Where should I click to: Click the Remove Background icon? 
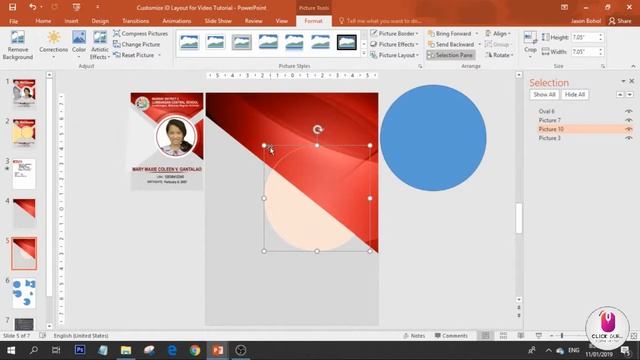click(18, 38)
